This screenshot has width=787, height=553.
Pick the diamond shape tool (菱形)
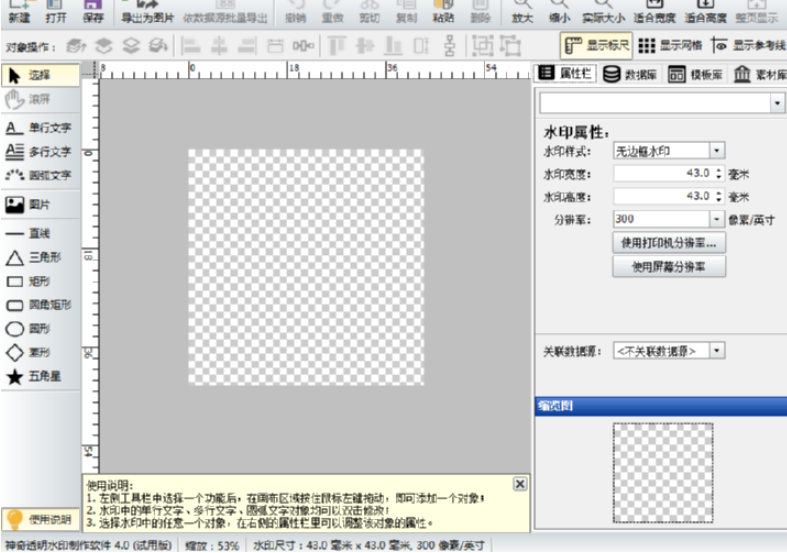[x=30, y=352]
